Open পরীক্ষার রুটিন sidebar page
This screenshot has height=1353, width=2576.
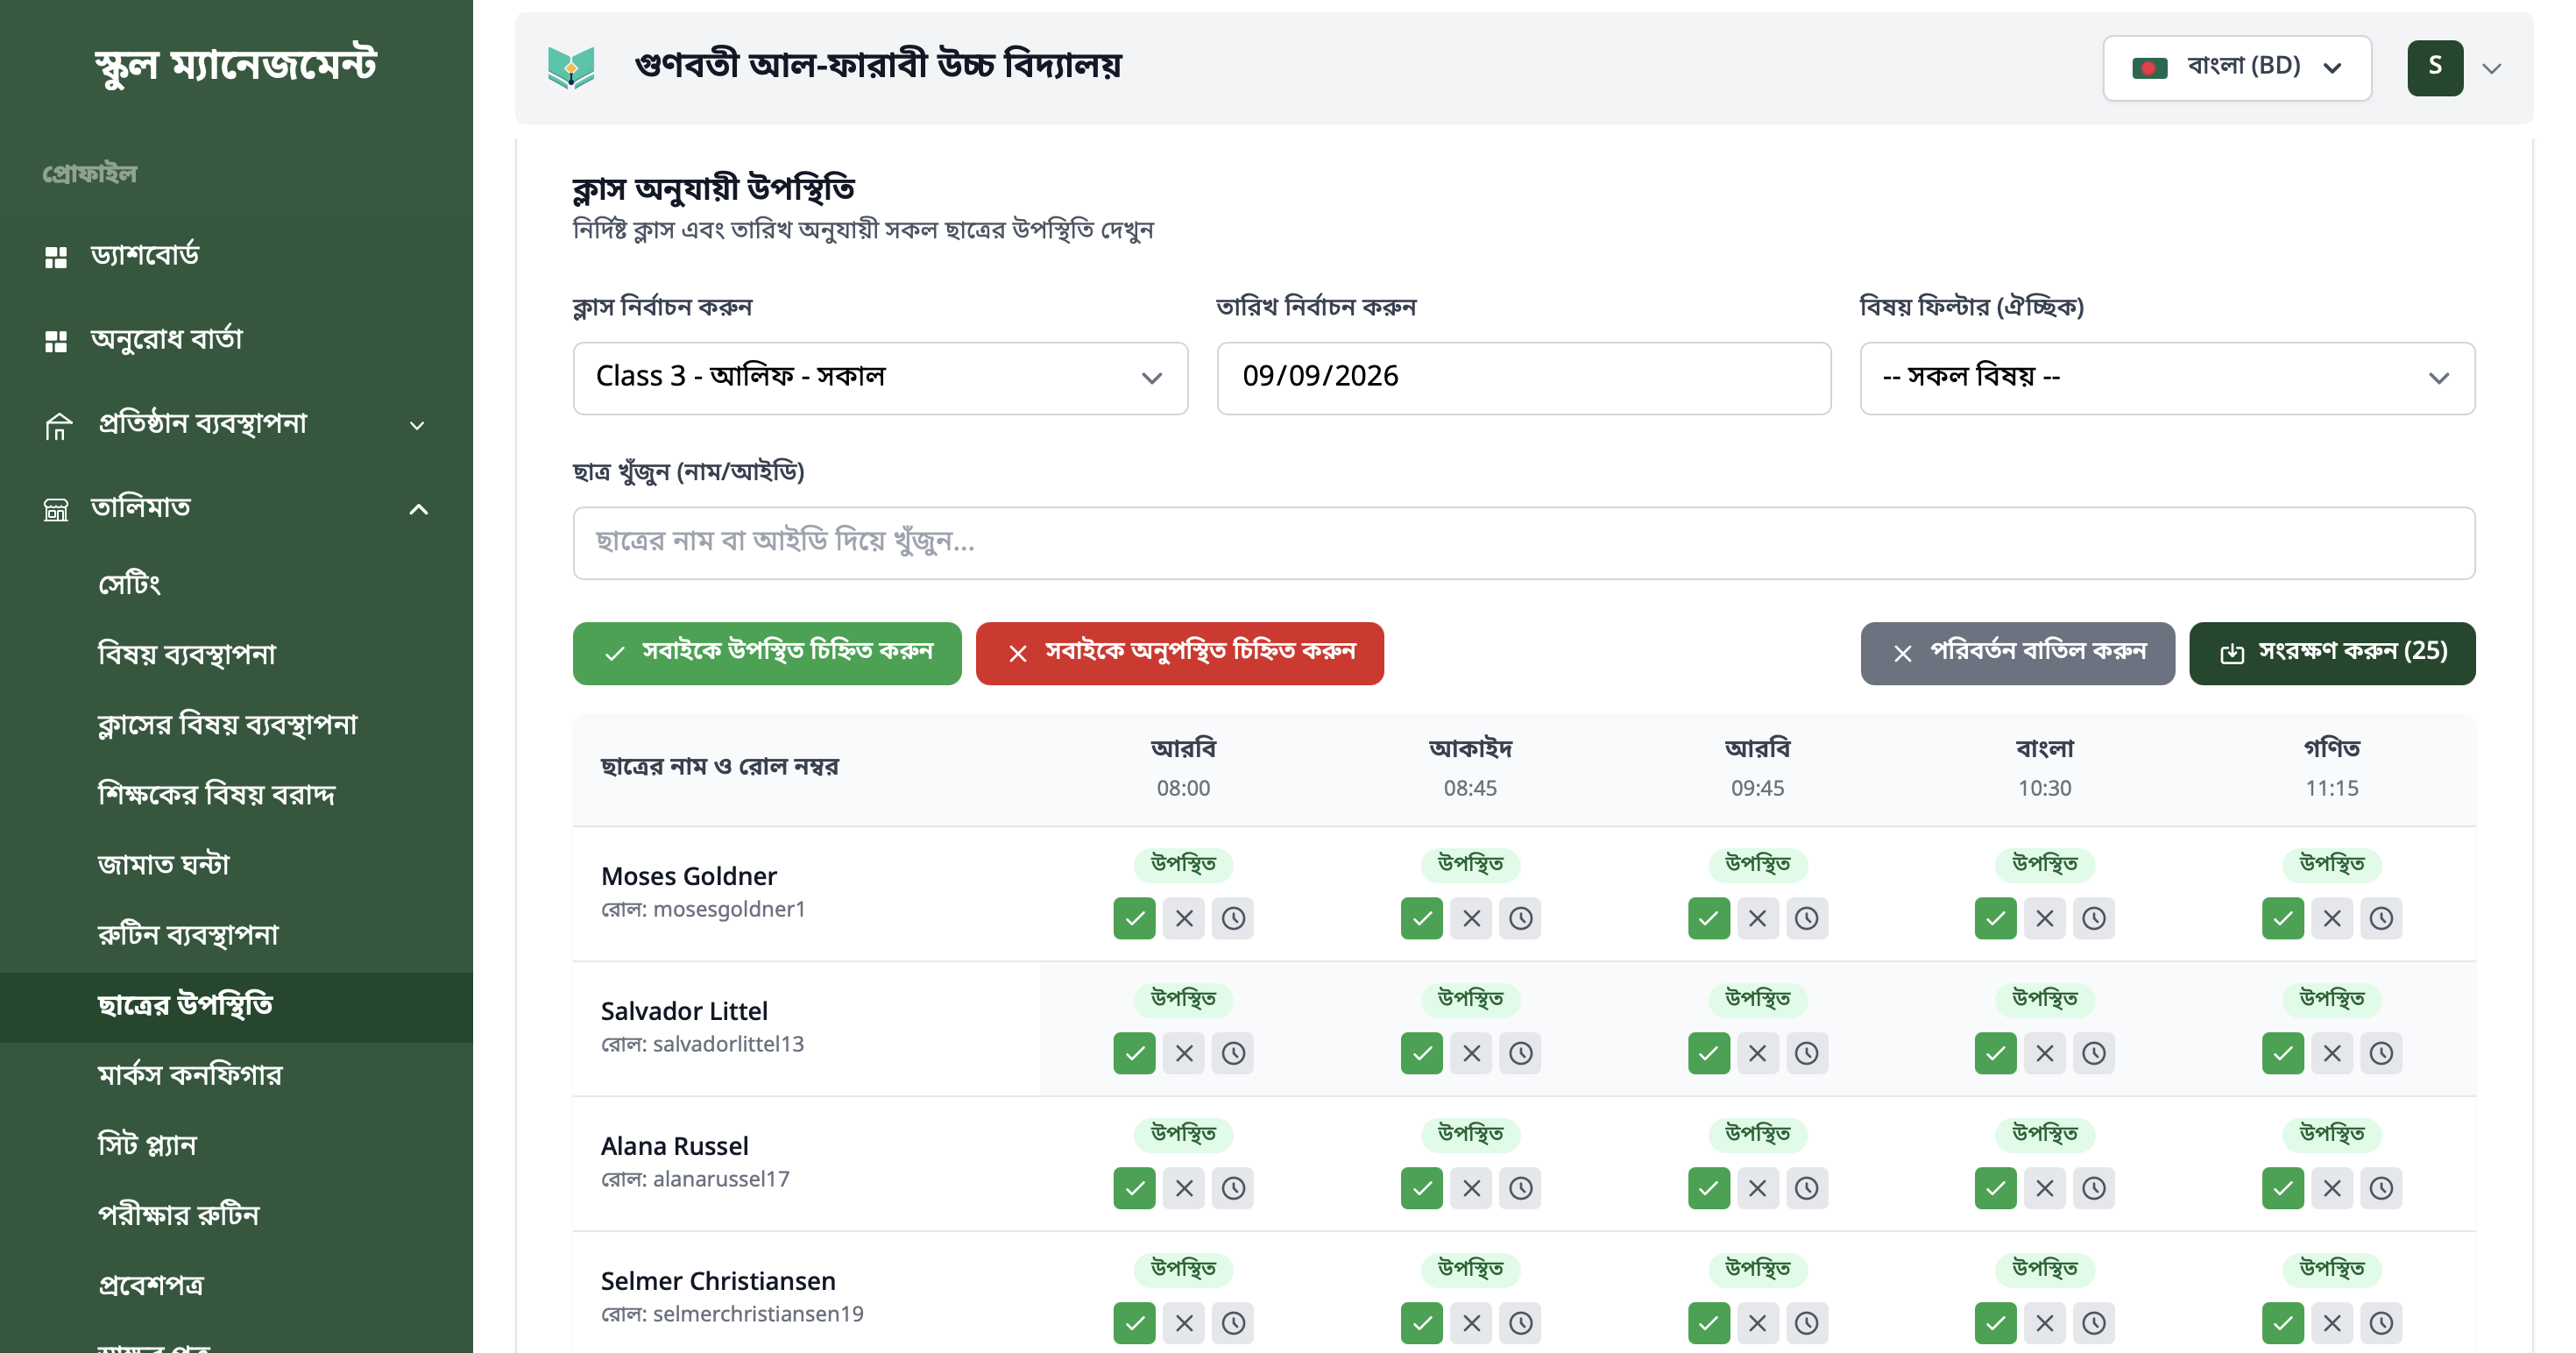tap(236, 1215)
